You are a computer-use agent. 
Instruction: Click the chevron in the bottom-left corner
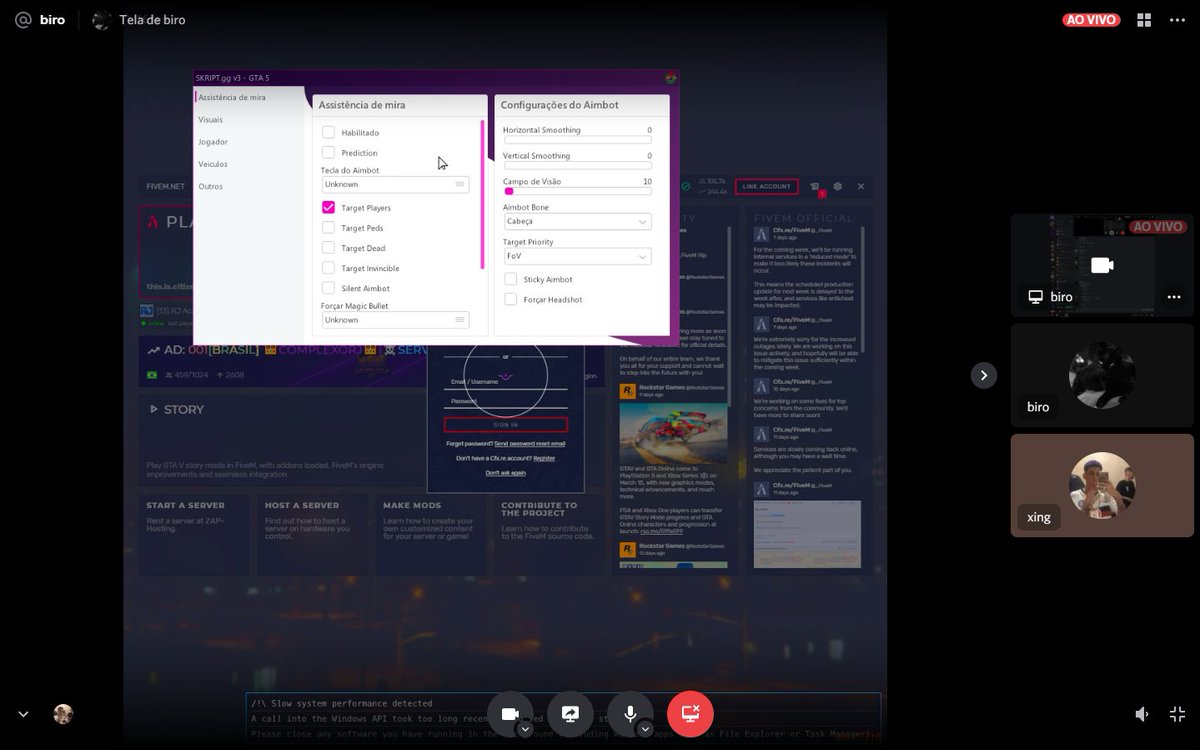tap(24, 714)
